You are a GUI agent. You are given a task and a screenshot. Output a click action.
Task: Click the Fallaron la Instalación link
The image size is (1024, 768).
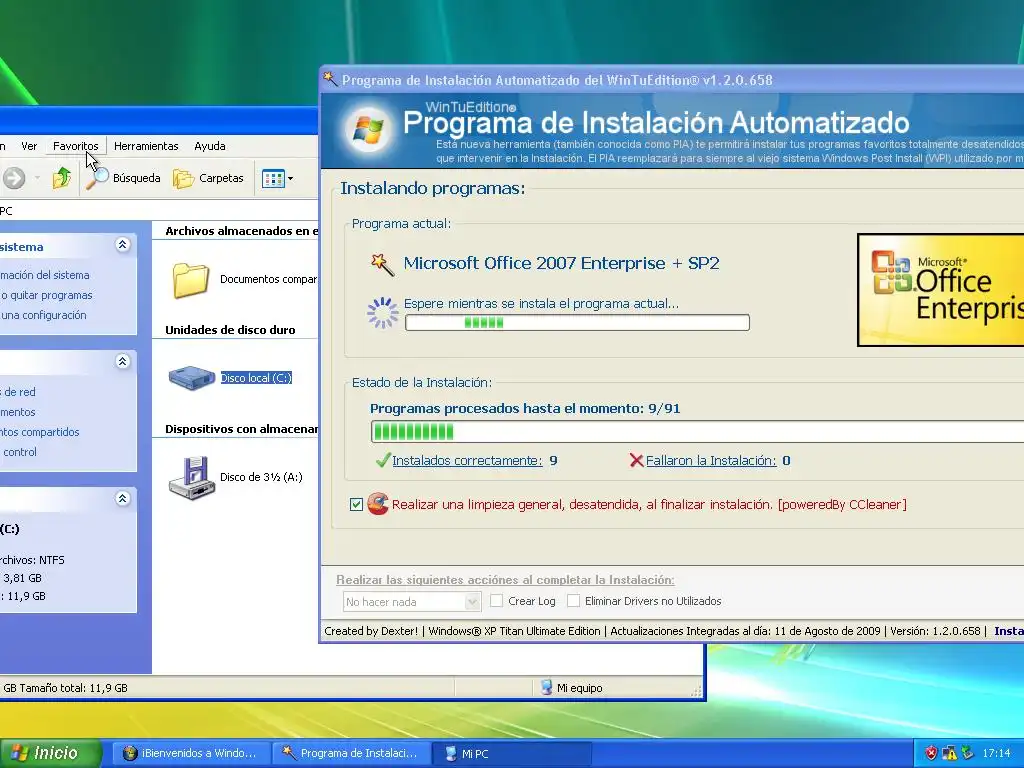click(x=711, y=460)
